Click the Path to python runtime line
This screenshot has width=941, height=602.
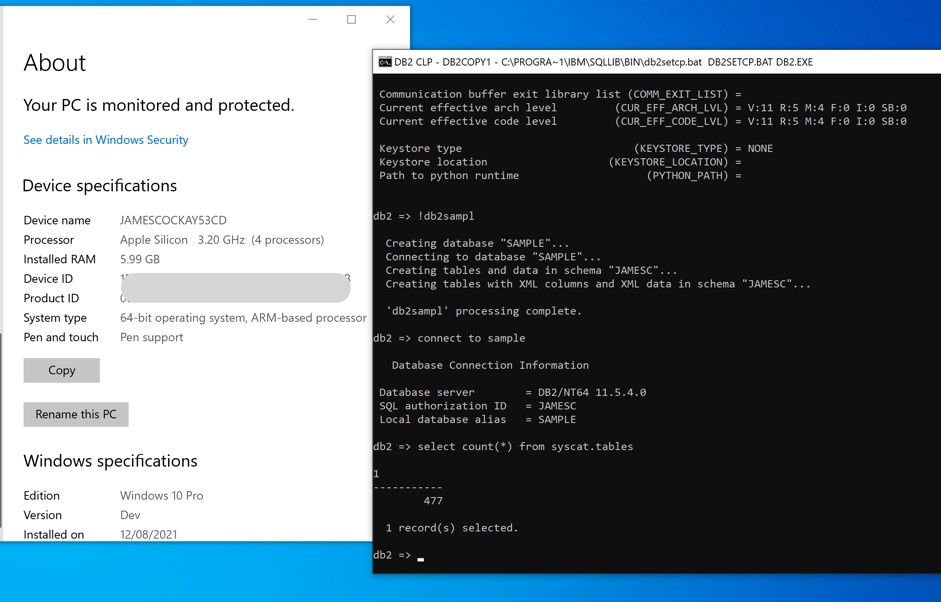(x=561, y=176)
